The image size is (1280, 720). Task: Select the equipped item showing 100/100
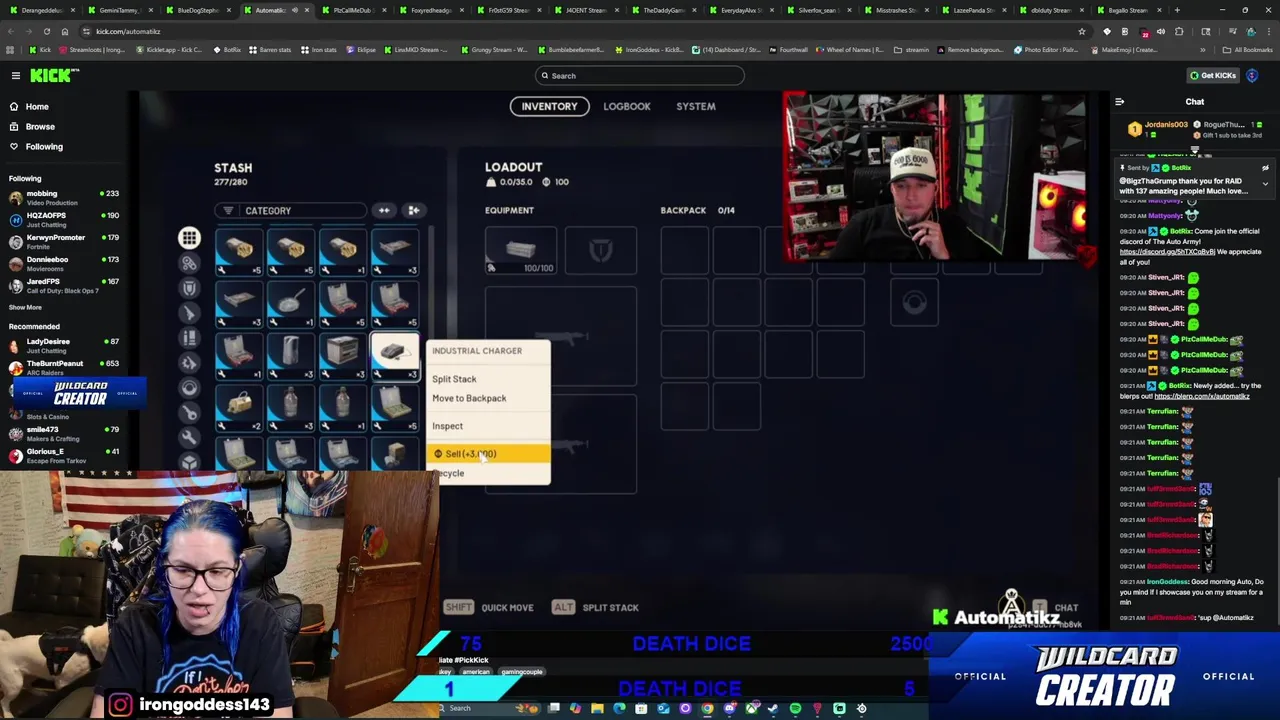point(521,250)
